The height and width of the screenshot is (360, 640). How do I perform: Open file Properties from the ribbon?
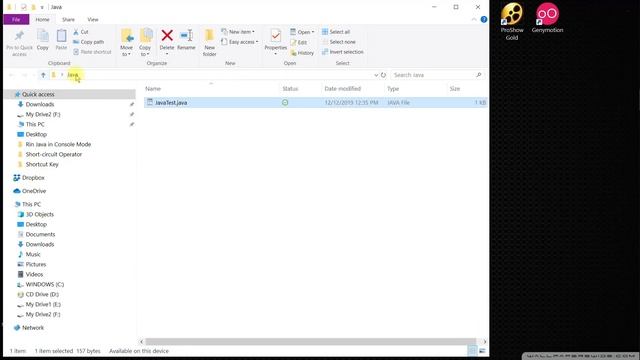click(x=276, y=42)
